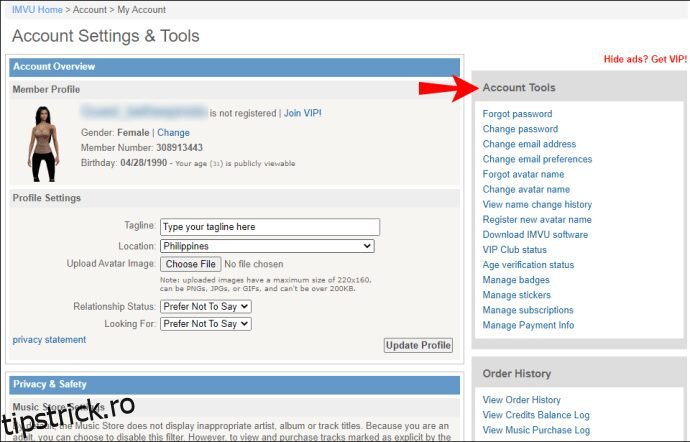Click the Update Profile button
This screenshot has height=442, width=690.
[418, 345]
